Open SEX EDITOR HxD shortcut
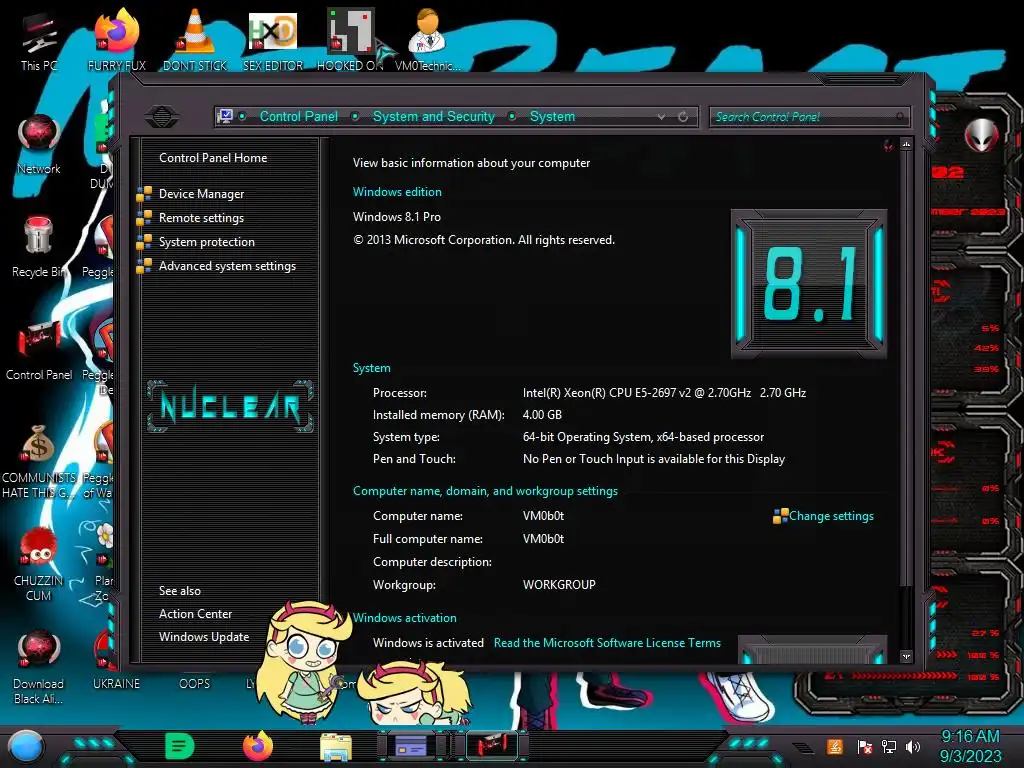The width and height of the screenshot is (1024, 768). point(273,40)
